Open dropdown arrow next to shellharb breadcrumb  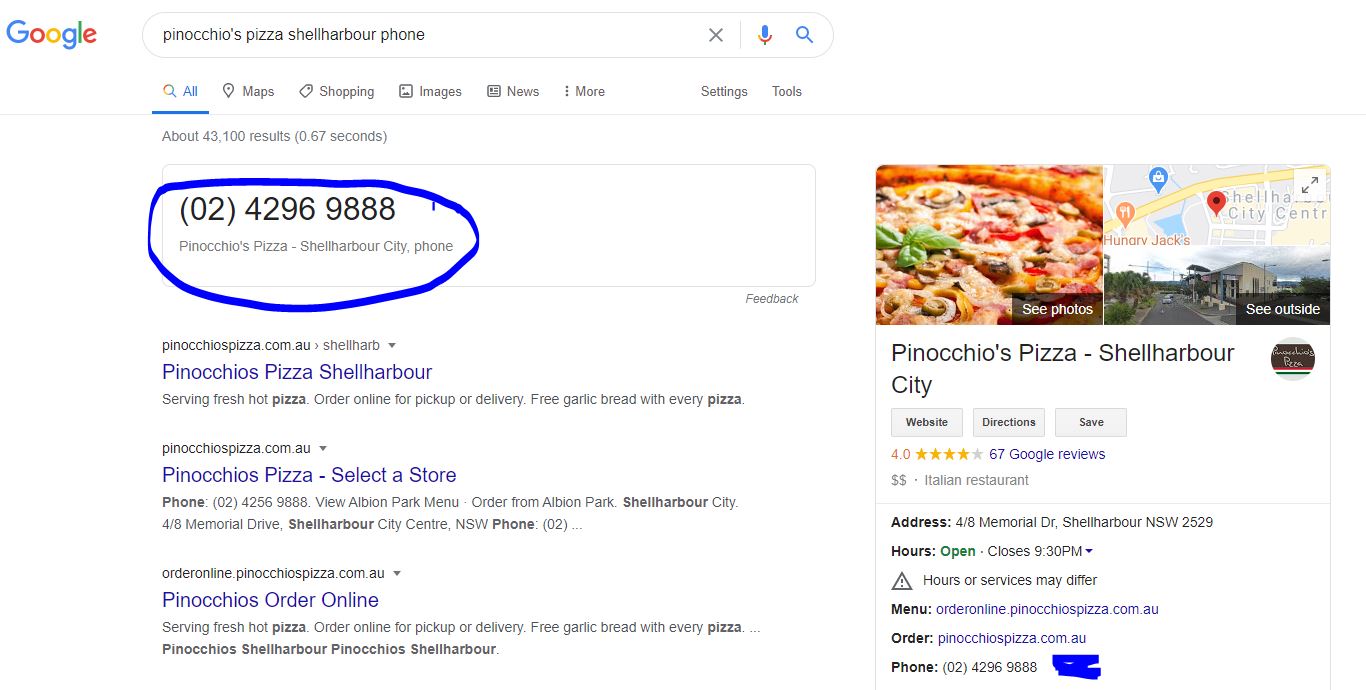392,345
